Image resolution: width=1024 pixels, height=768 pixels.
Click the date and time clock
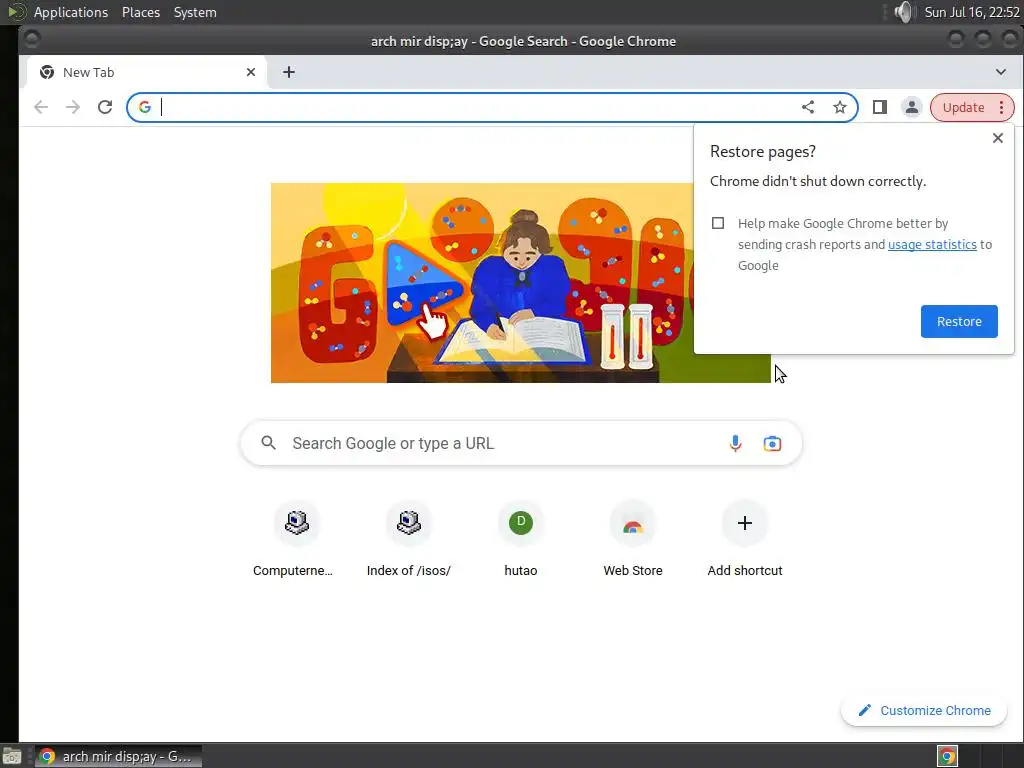click(x=972, y=12)
